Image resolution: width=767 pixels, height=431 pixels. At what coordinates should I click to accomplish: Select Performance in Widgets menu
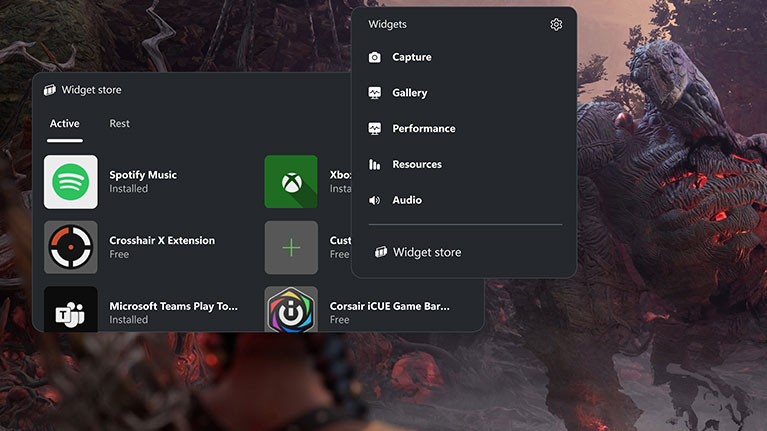[424, 129]
